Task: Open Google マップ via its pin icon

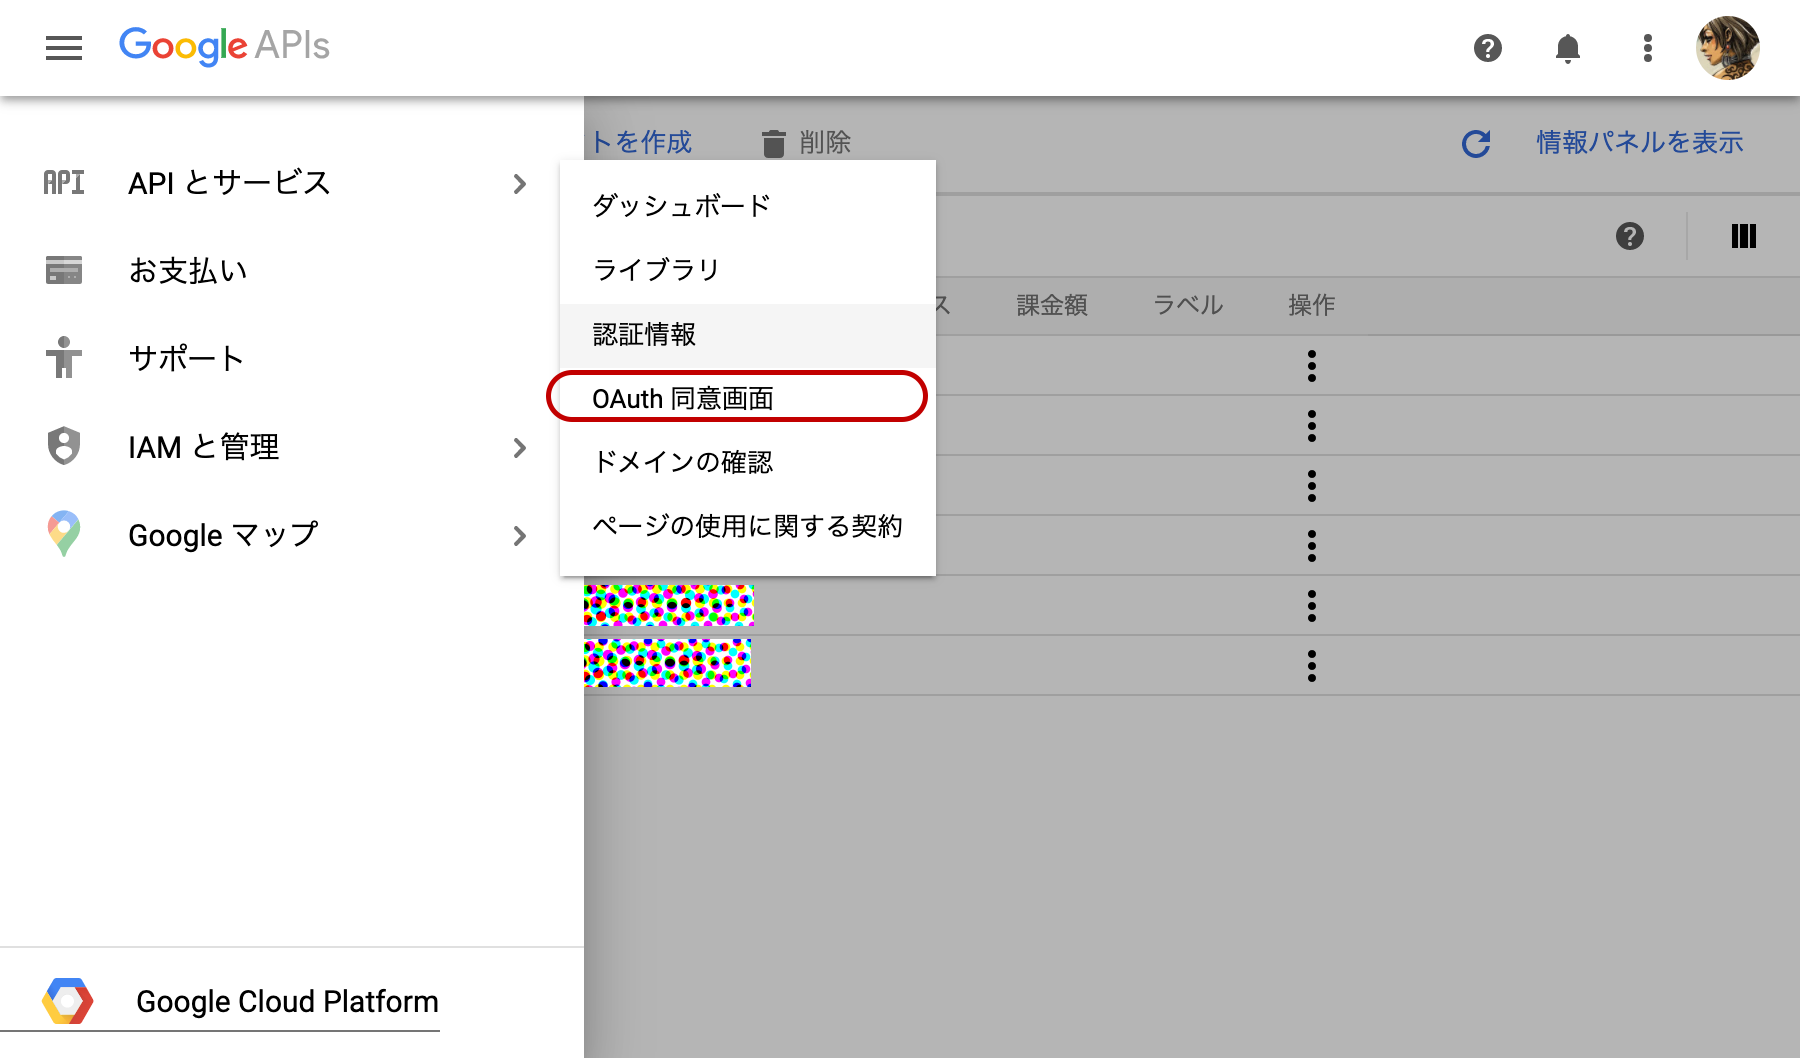Action: click(x=62, y=534)
